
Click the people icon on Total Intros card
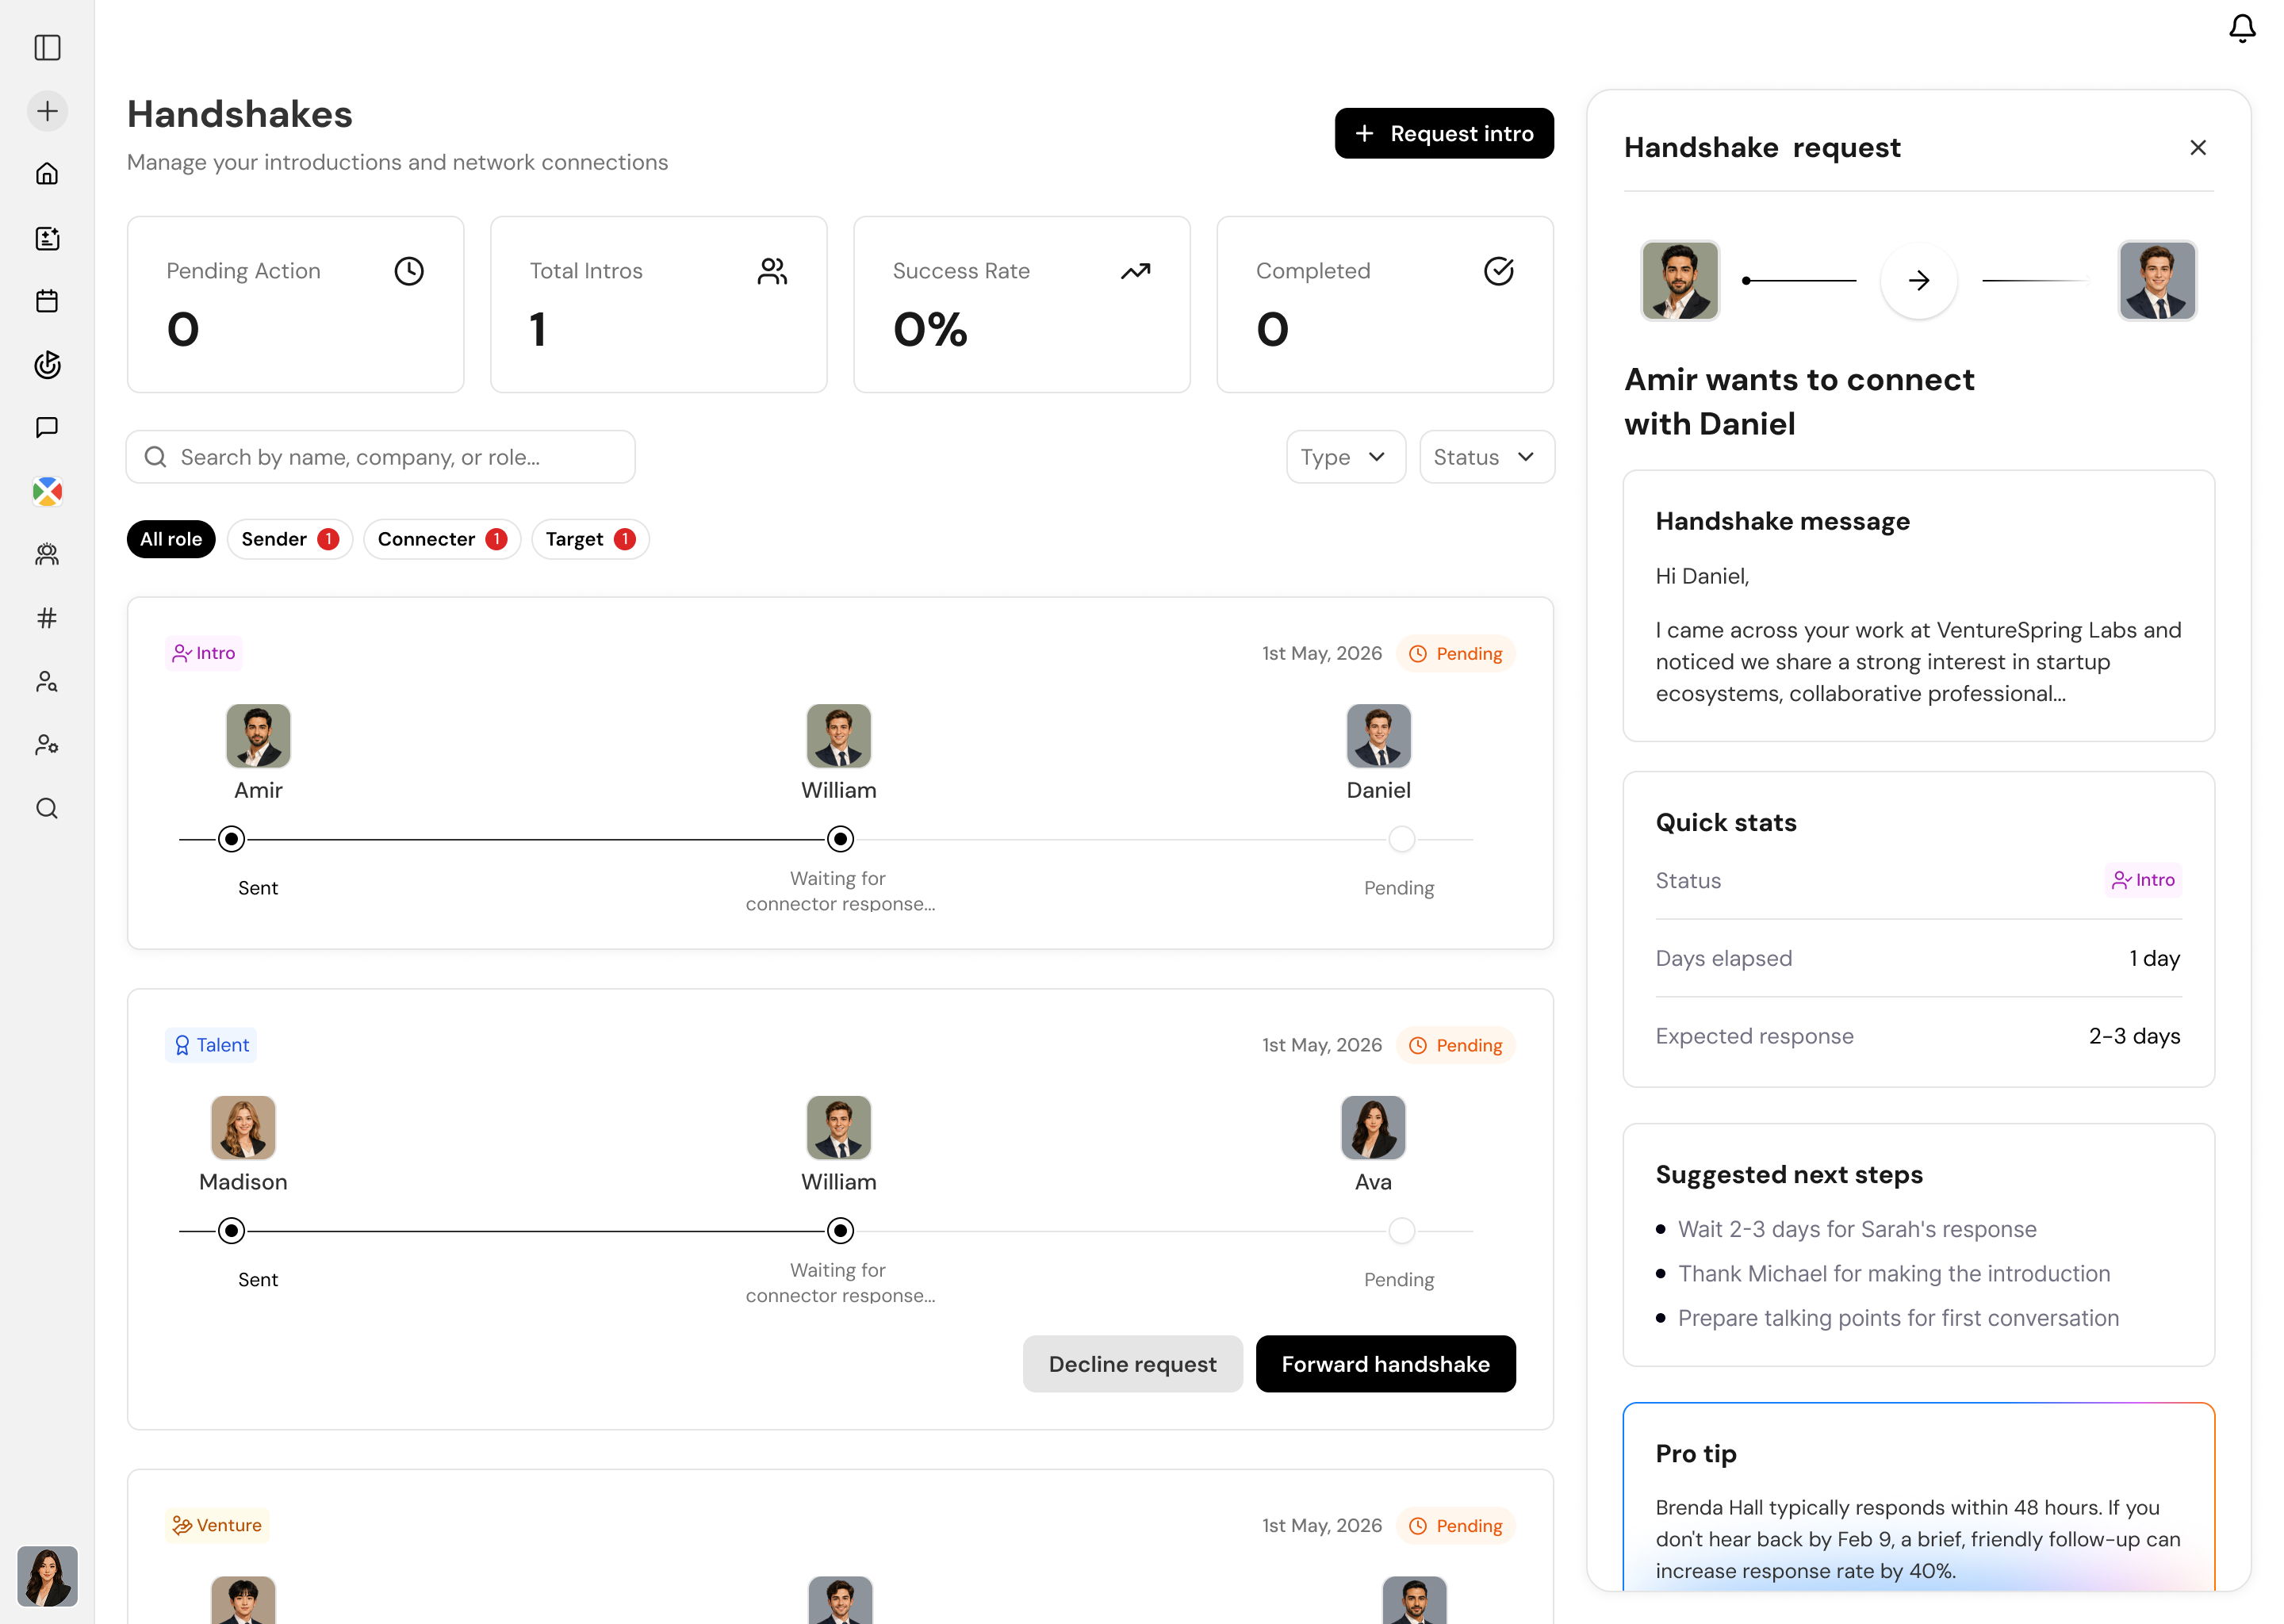(772, 271)
